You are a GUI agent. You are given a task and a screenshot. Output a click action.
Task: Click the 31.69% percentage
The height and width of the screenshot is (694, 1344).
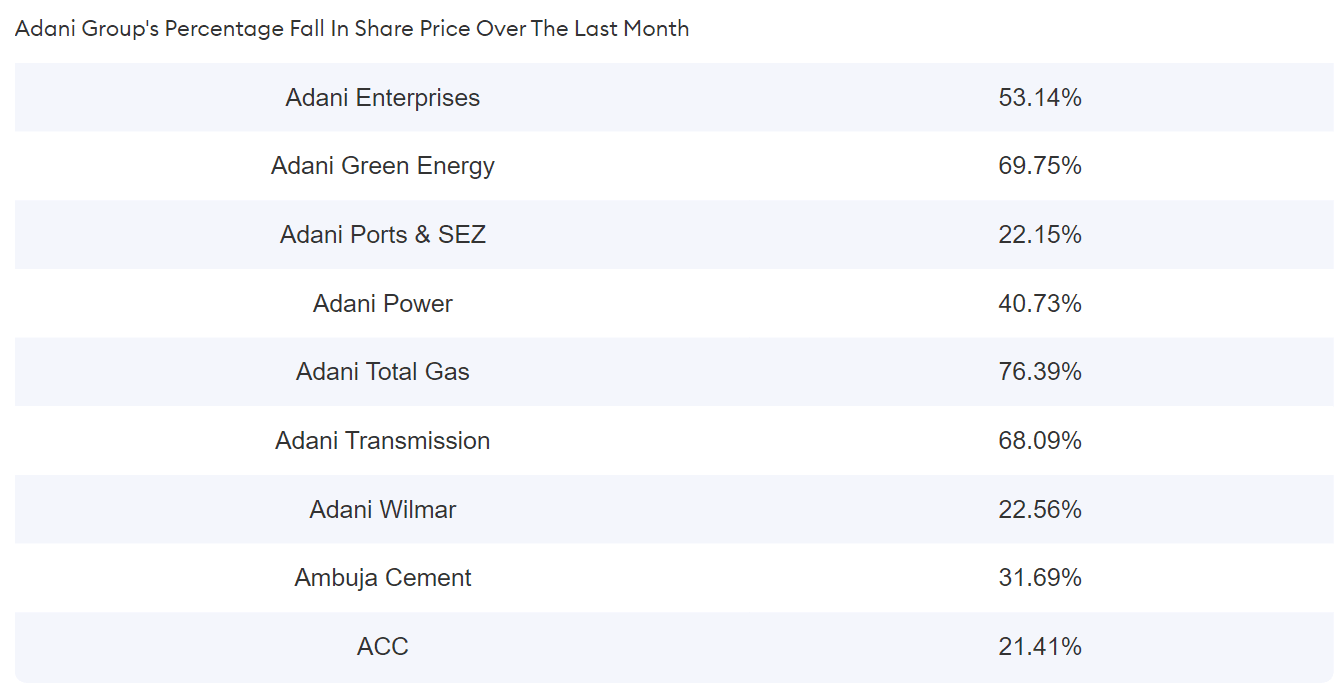1040,578
